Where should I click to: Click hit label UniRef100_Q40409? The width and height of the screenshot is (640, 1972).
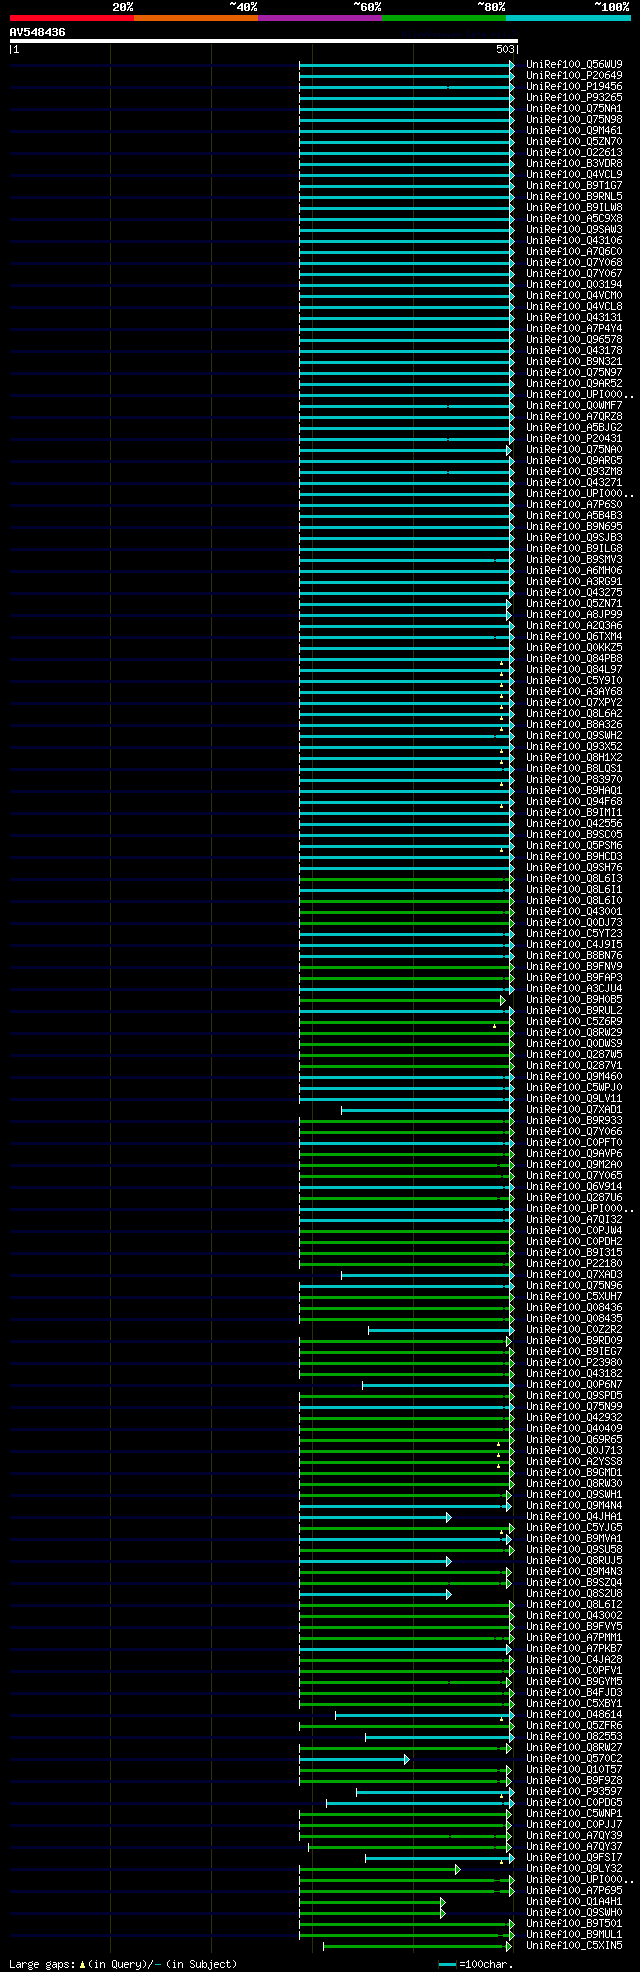(x=574, y=1428)
